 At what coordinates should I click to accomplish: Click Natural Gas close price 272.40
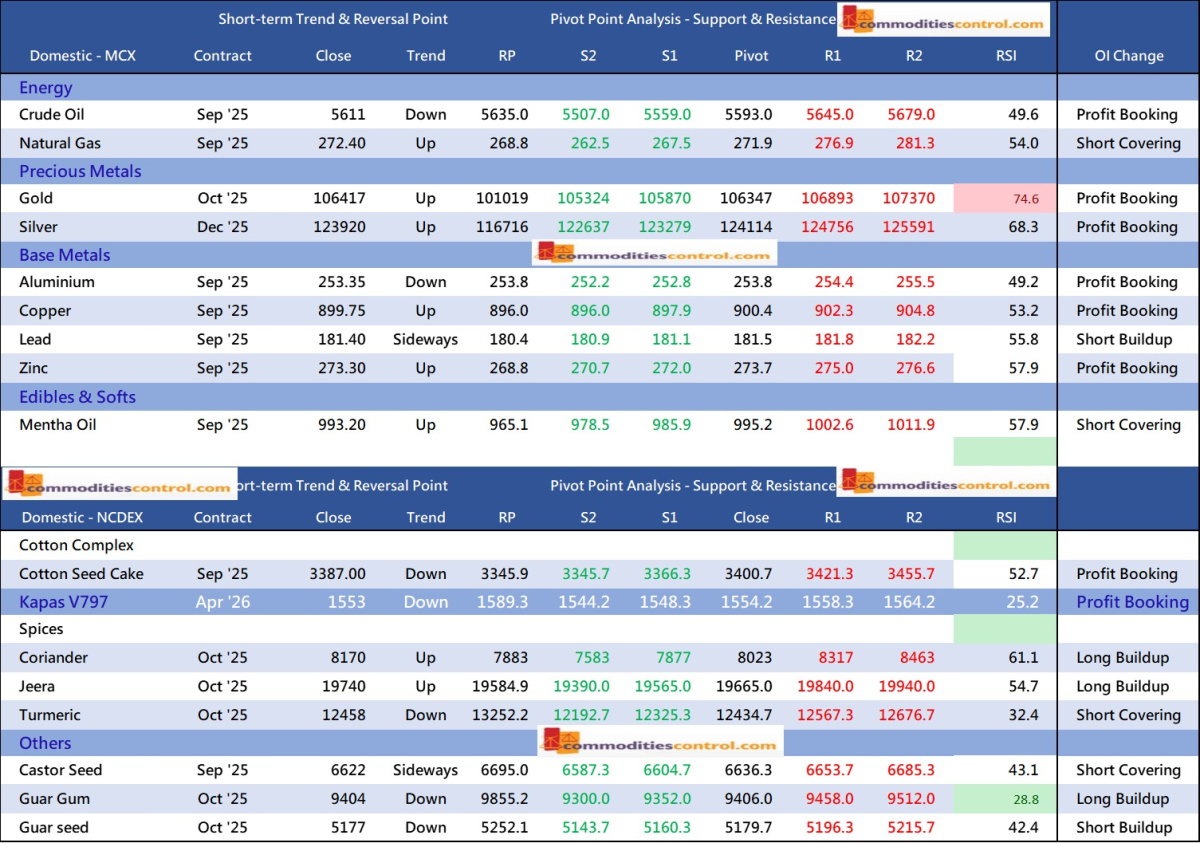tap(328, 143)
